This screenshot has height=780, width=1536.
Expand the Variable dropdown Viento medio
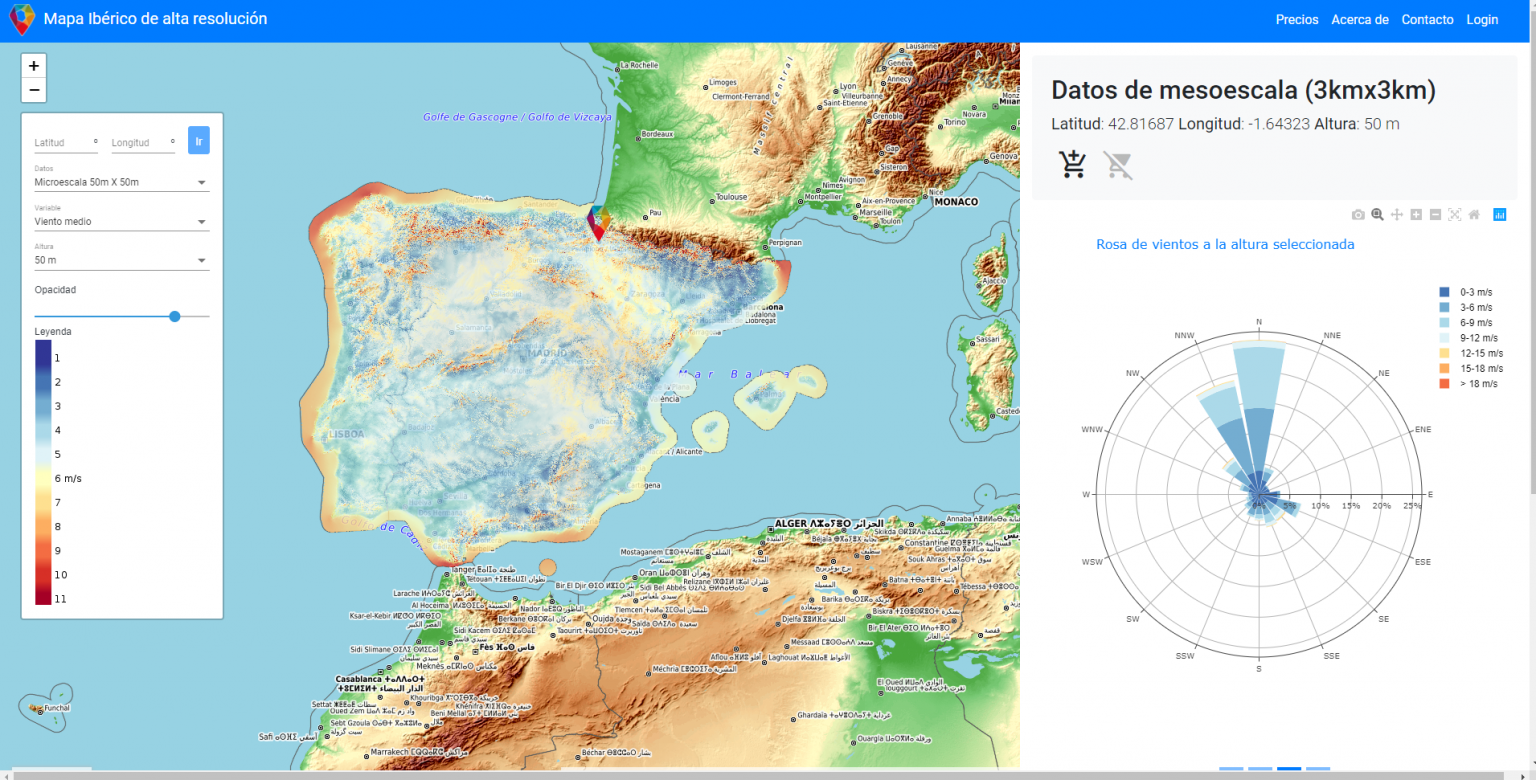click(121, 222)
